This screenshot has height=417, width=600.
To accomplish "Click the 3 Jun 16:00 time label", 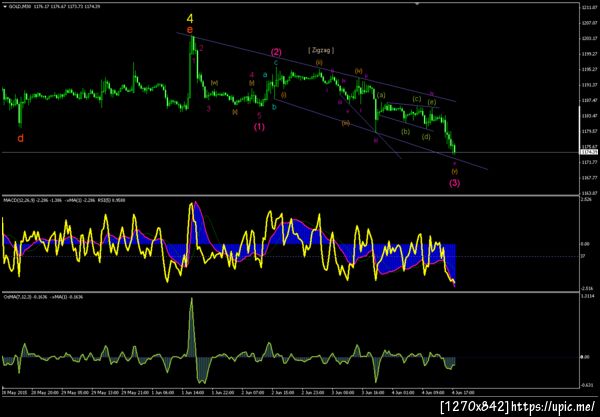I will pyautogui.click(x=371, y=393).
